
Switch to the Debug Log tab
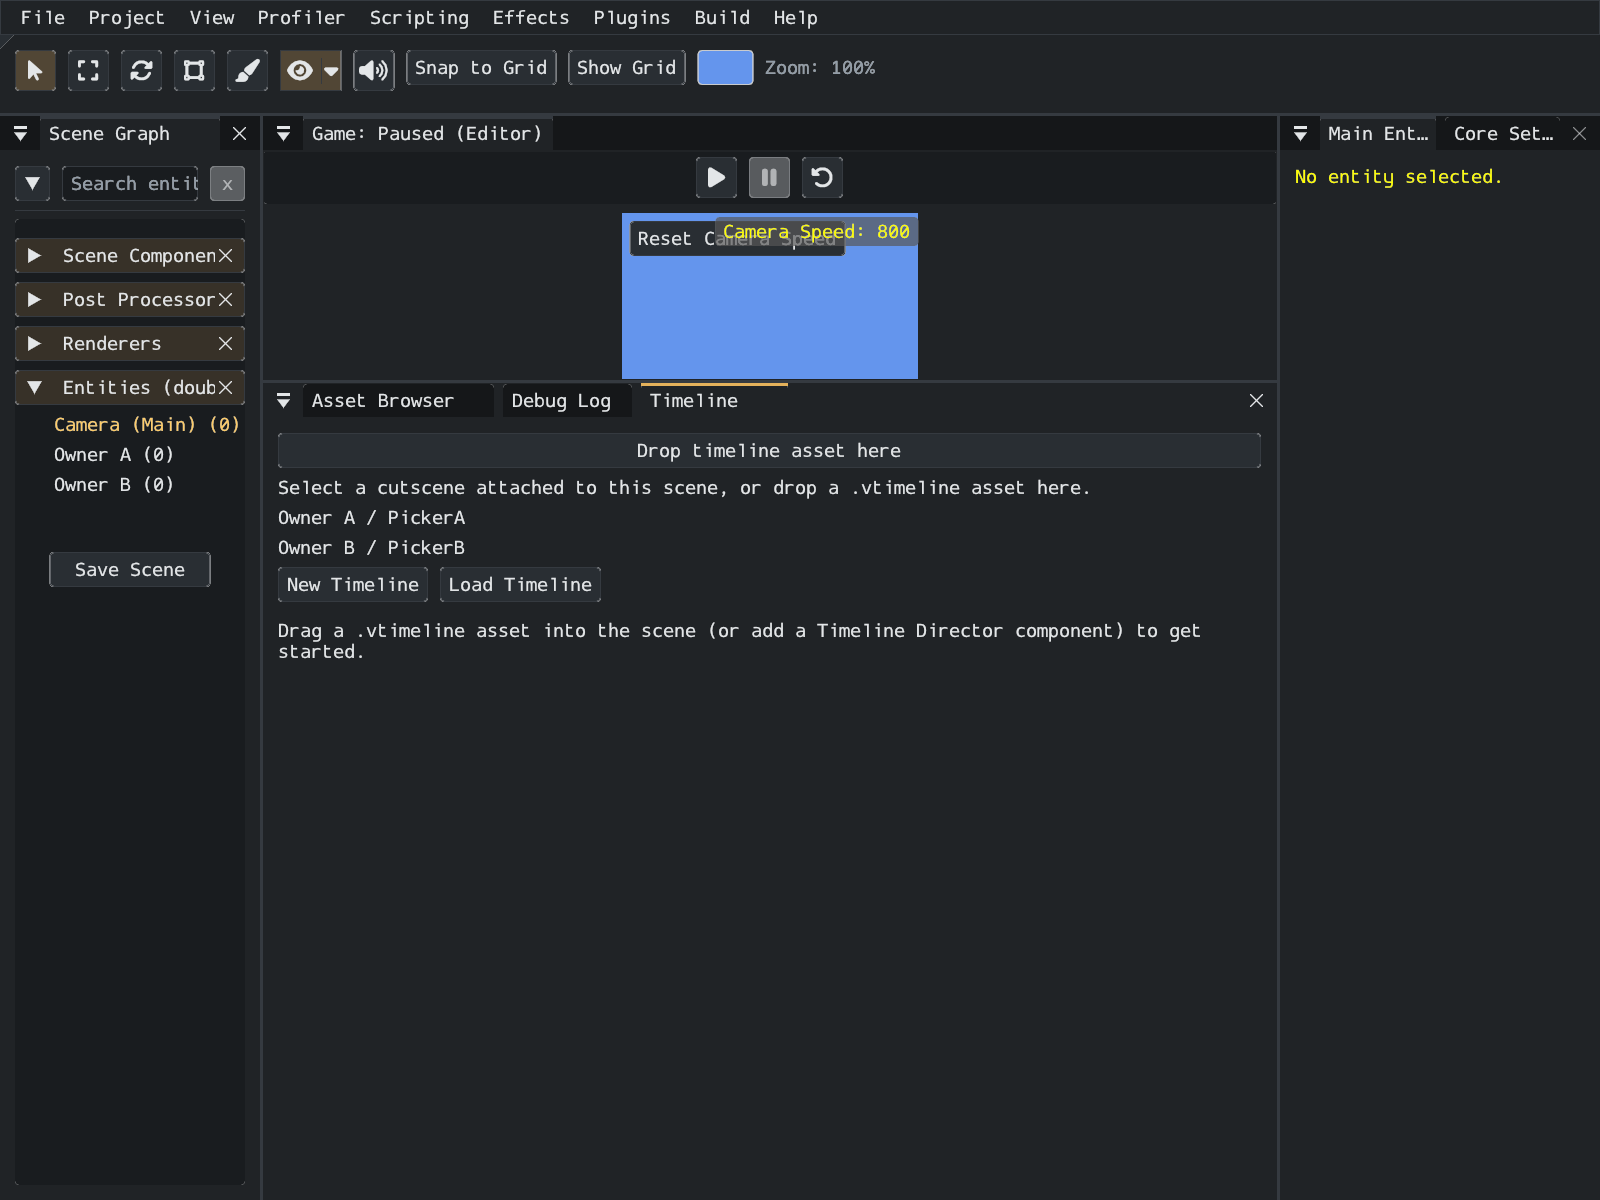[x=561, y=401]
